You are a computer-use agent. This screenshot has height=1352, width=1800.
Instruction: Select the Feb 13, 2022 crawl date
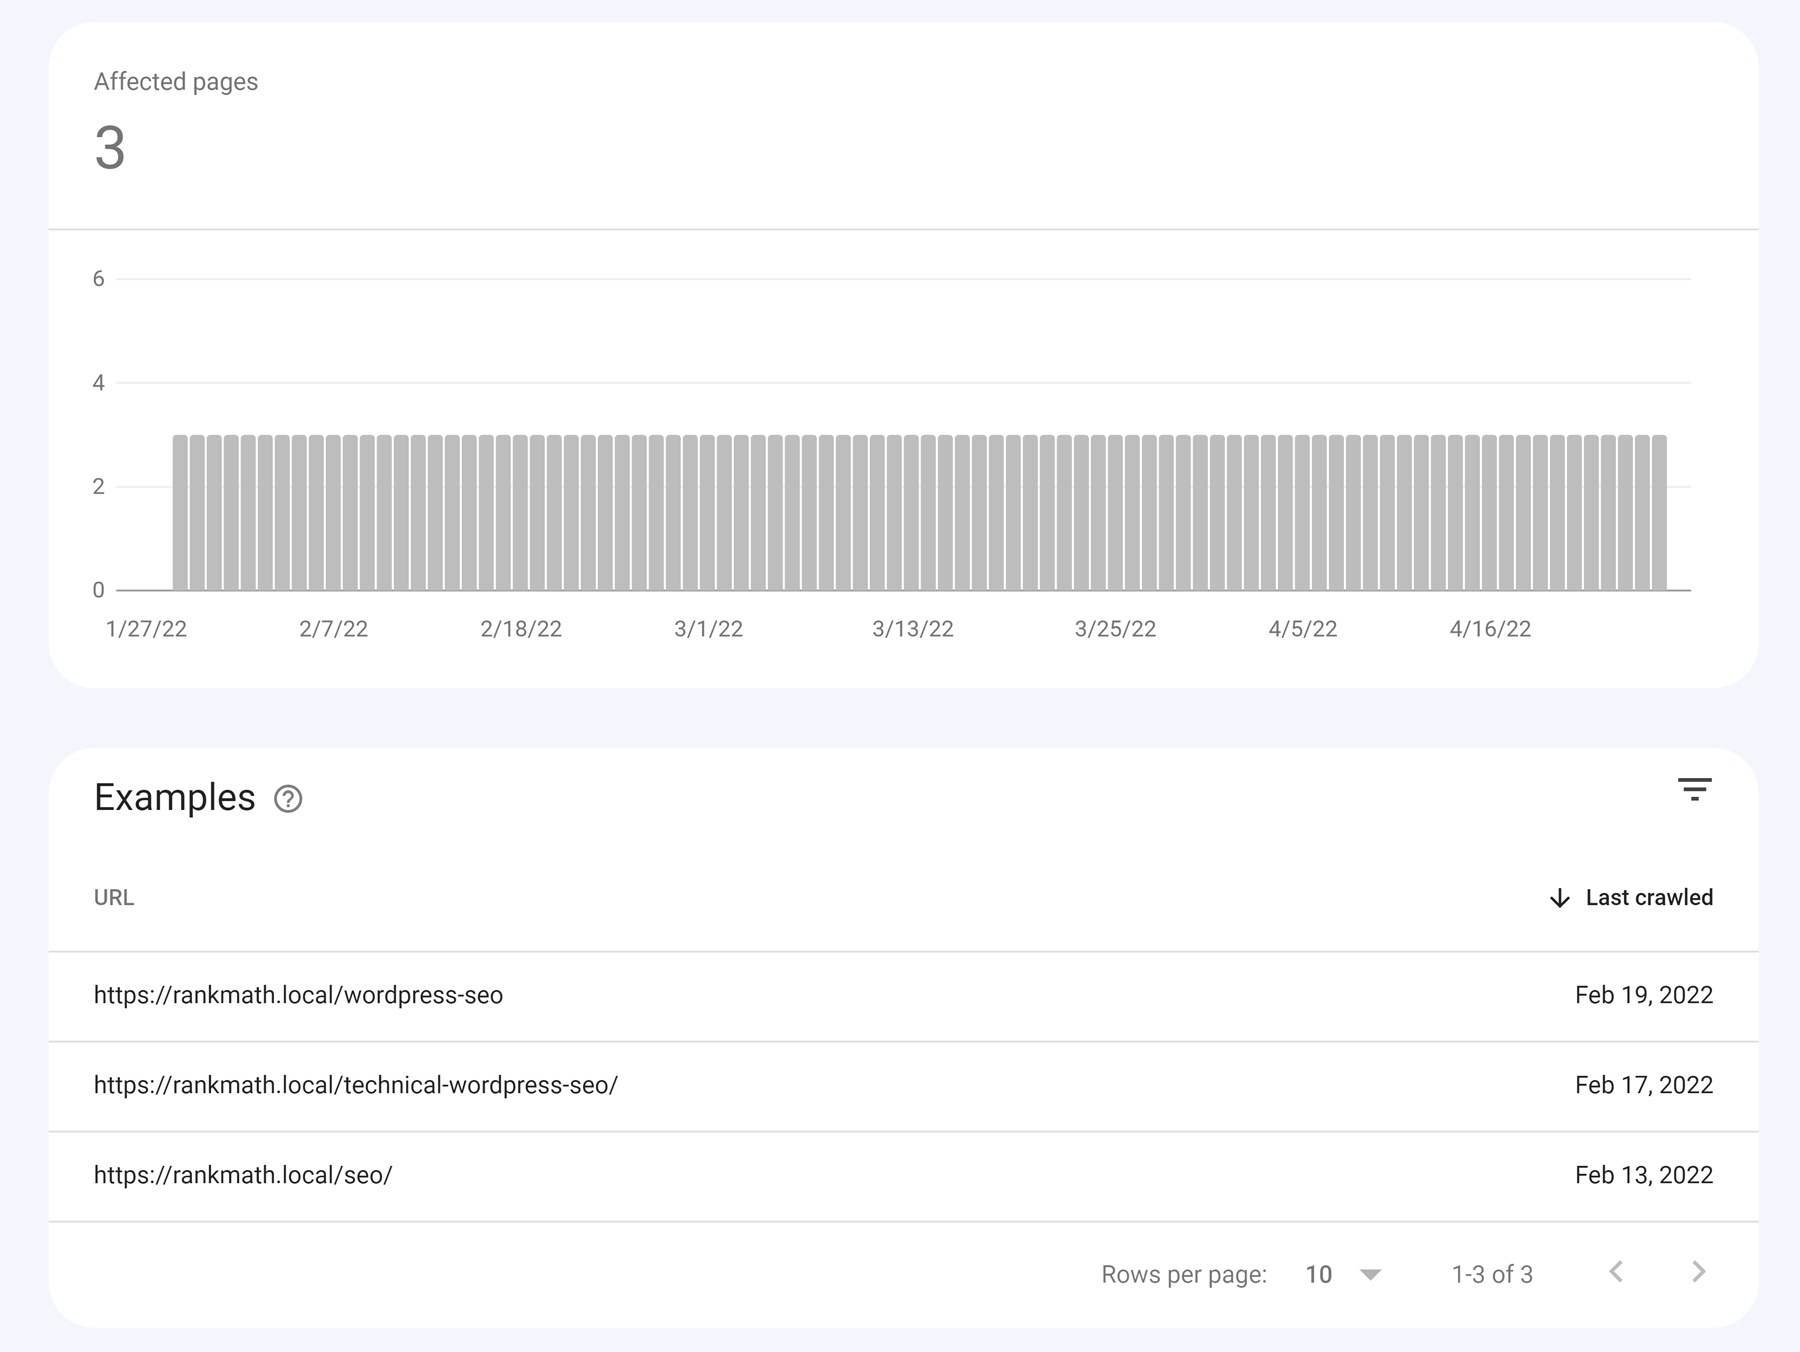click(x=1644, y=1175)
